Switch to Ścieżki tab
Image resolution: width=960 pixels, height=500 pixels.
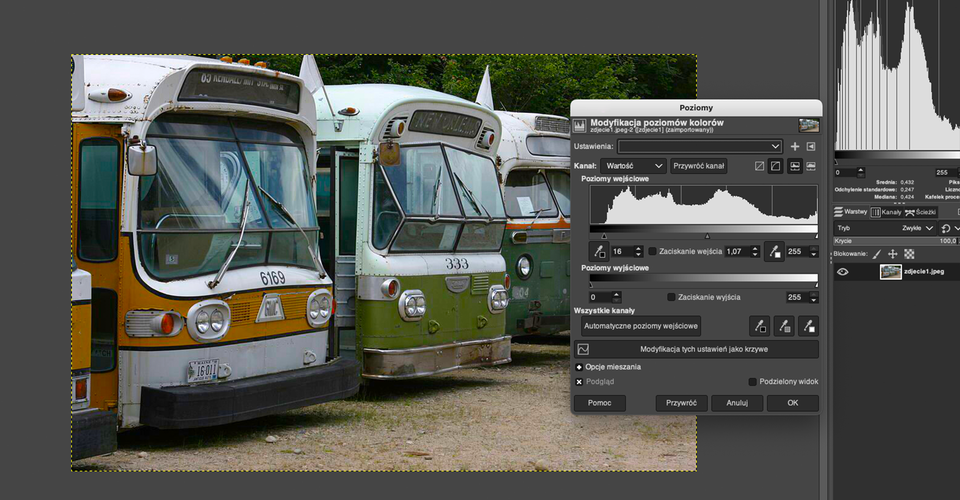(x=921, y=212)
